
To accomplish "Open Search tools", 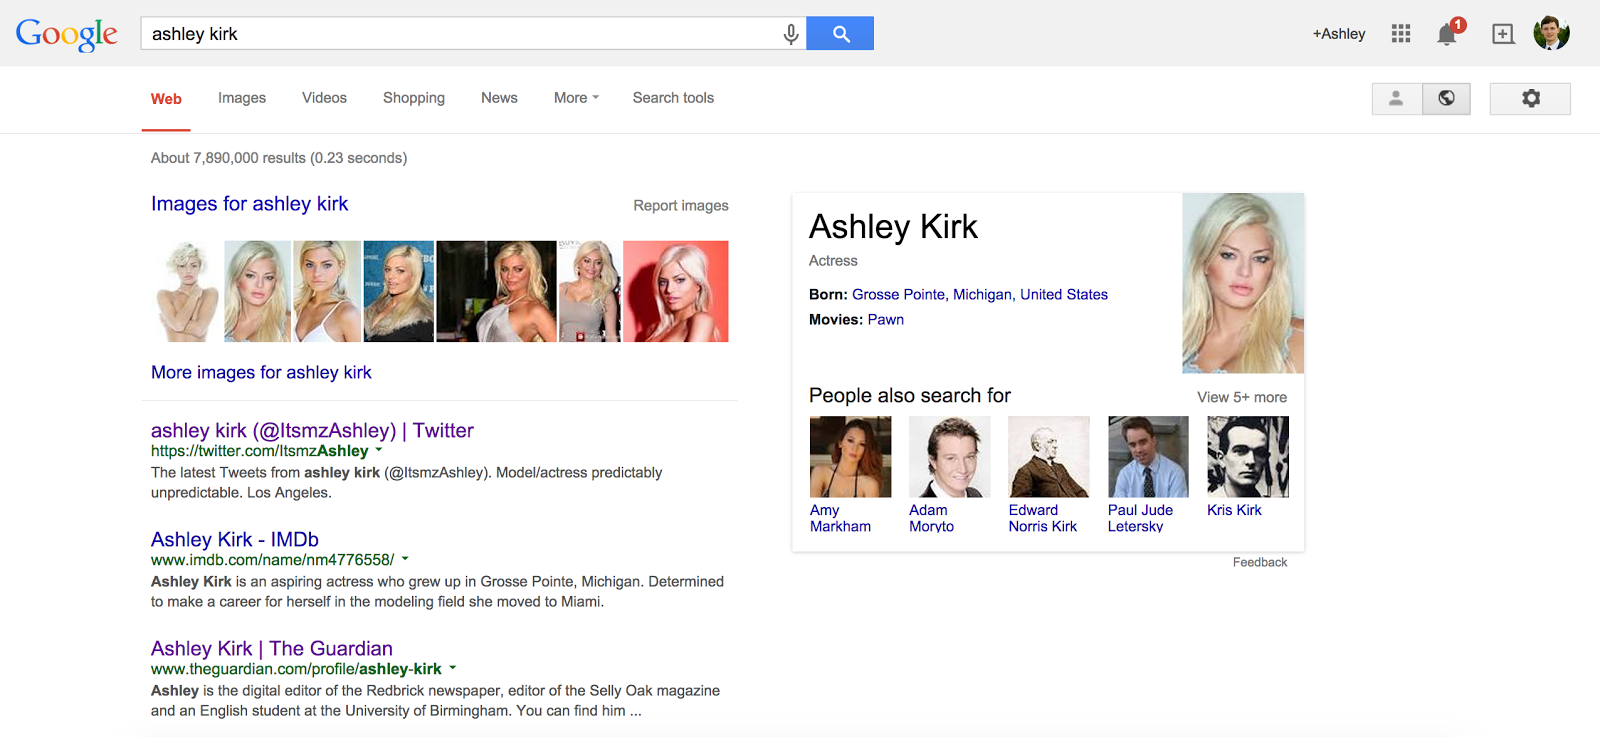I will 673,98.
